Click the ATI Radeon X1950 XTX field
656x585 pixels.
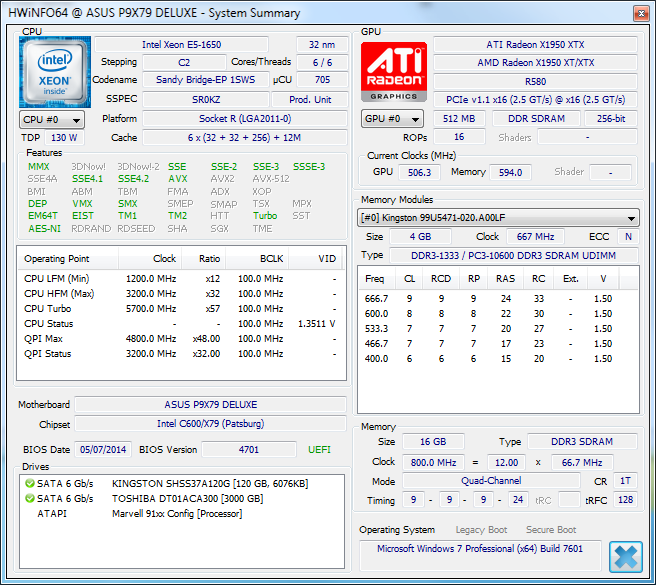536,45
